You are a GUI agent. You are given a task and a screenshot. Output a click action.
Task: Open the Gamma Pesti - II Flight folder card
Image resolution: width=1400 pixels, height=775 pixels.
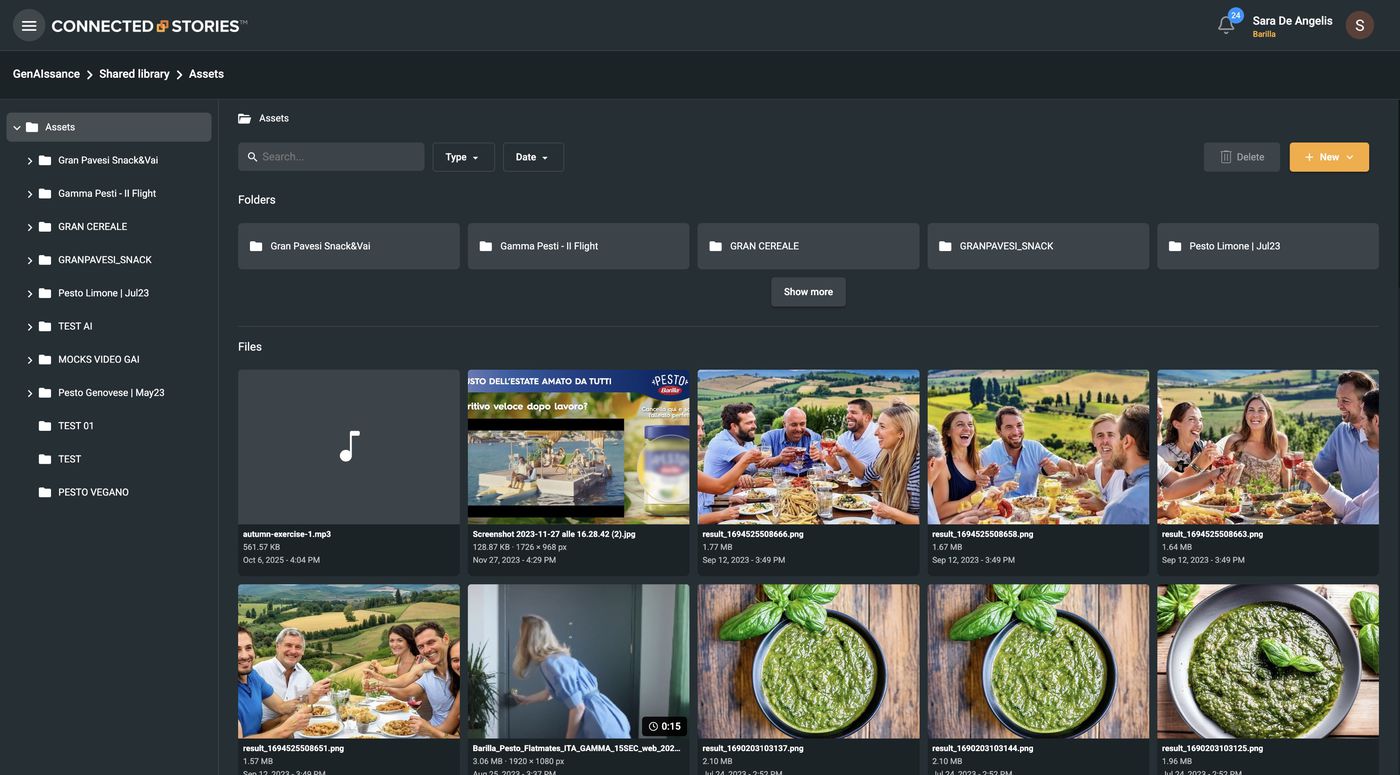[578, 246]
